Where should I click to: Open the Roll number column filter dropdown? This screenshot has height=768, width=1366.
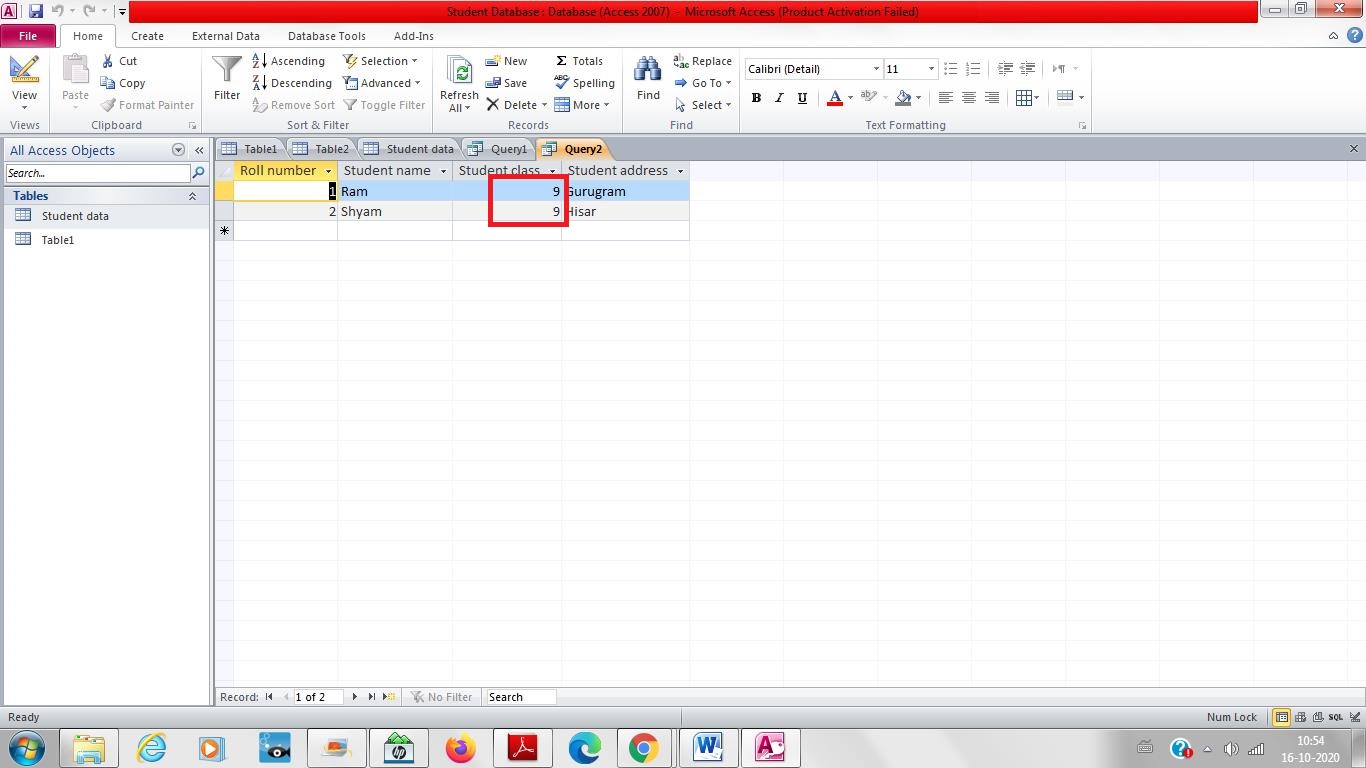(328, 171)
